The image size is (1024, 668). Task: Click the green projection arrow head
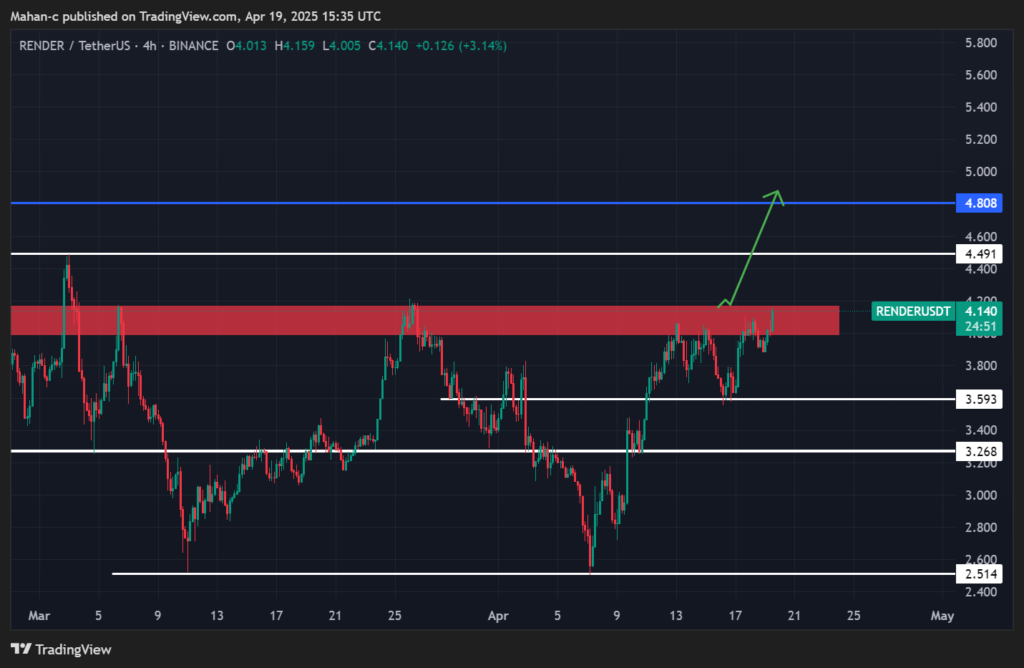coord(774,194)
